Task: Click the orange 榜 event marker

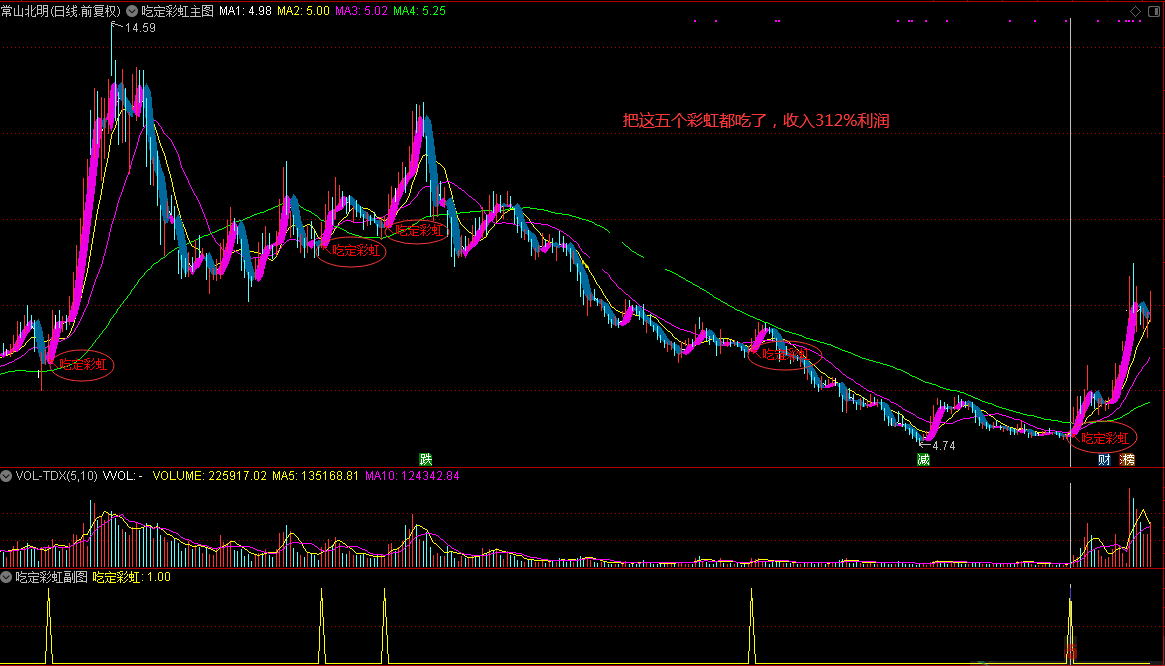Action: coord(1128,460)
